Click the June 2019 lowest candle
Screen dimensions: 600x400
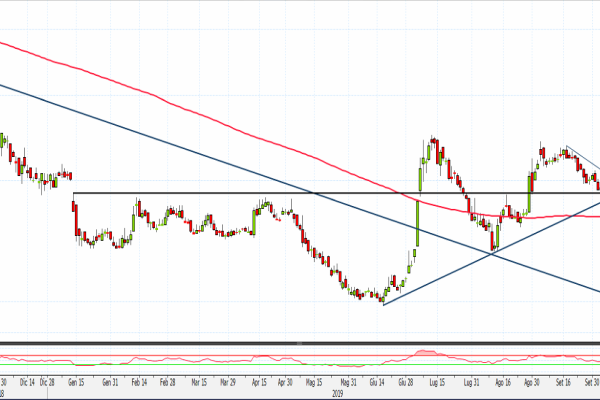point(383,297)
